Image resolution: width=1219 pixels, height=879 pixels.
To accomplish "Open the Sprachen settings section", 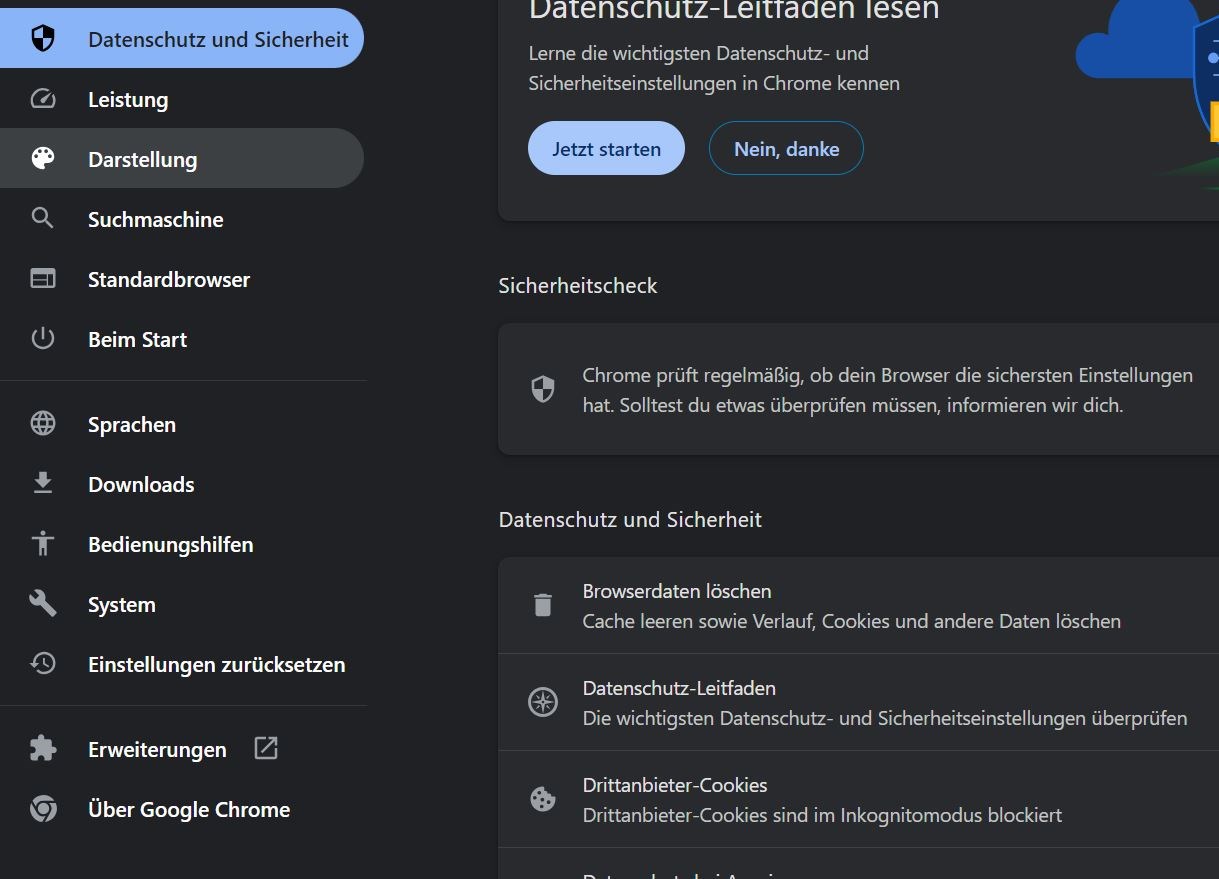I will [x=182, y=424].
